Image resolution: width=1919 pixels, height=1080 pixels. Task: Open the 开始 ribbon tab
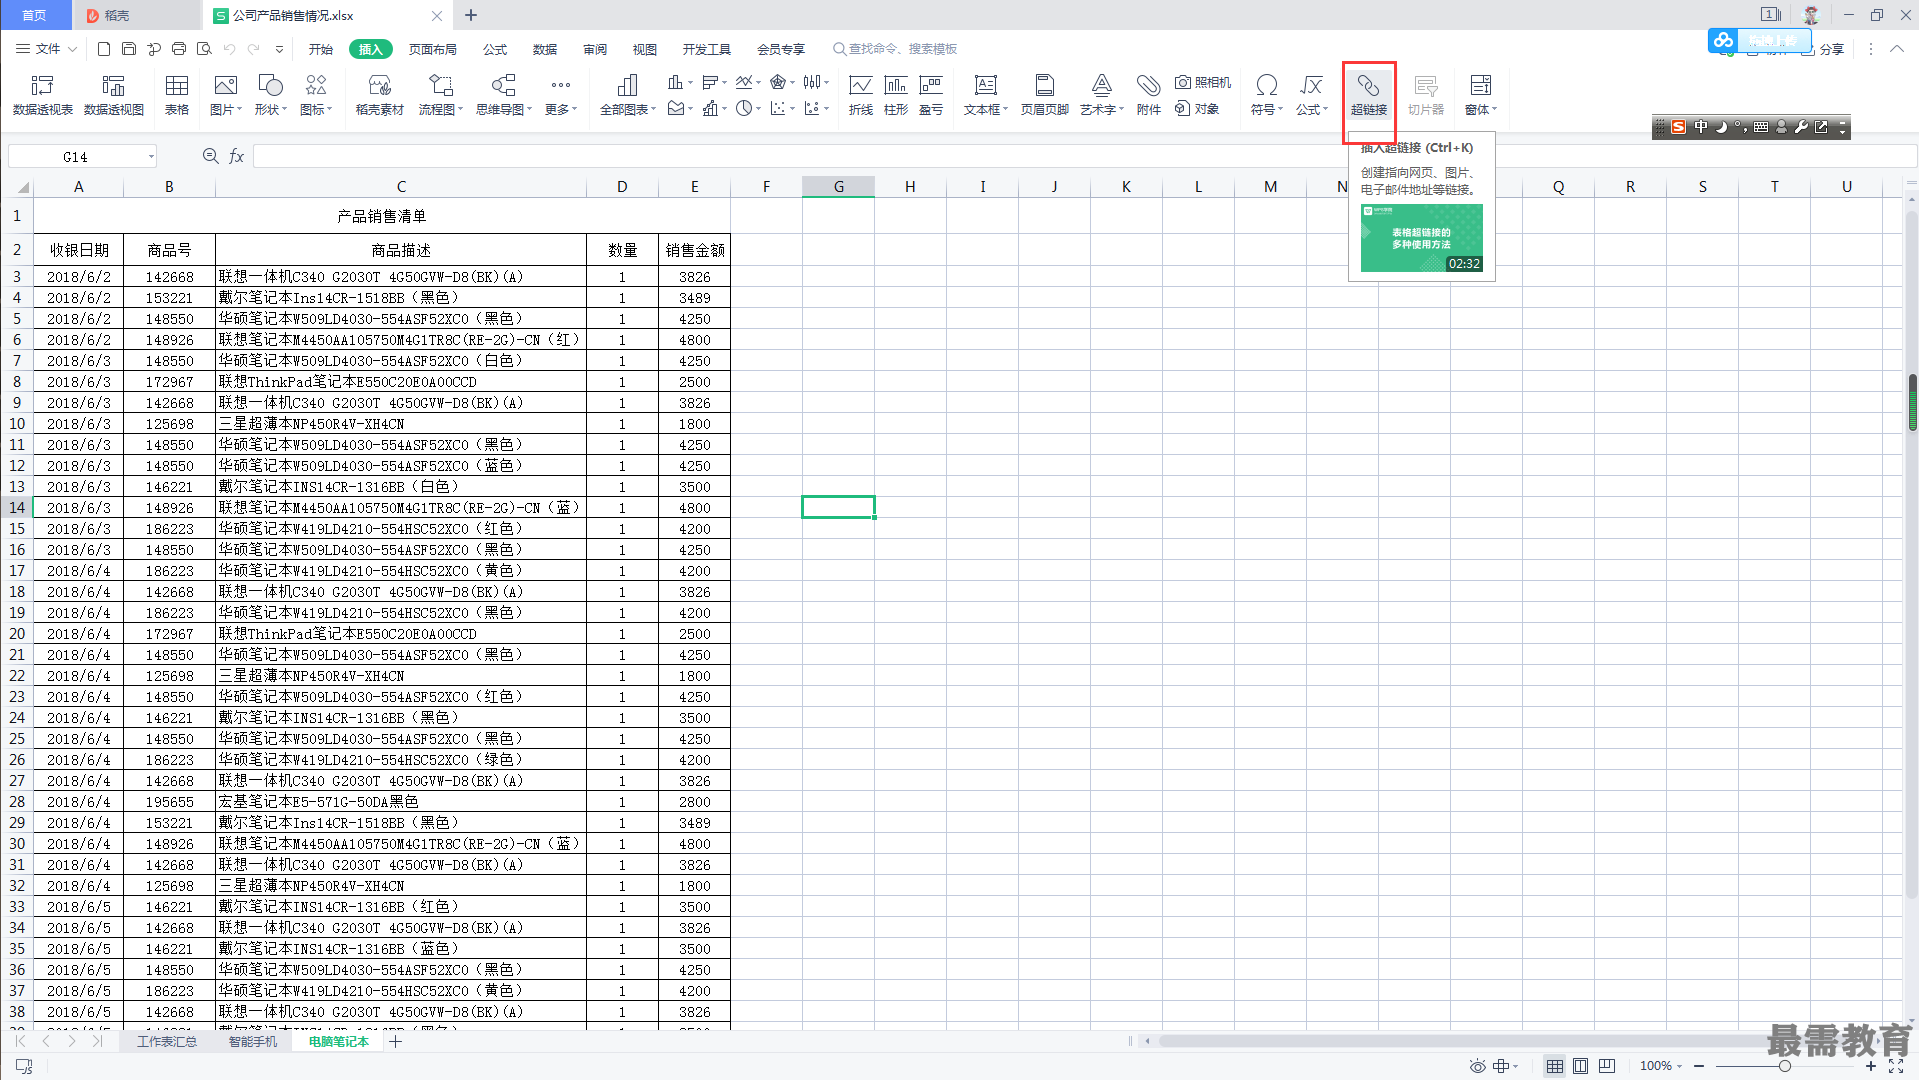pos(321,49)
